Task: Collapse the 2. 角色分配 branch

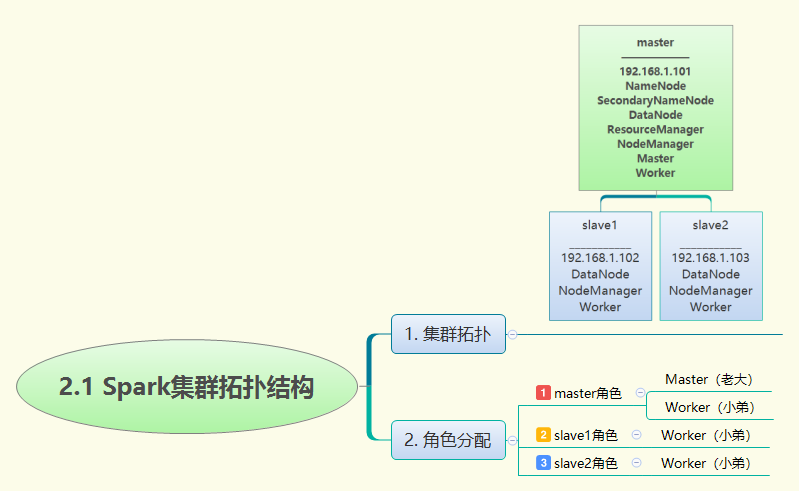Action: click(513, 441)
